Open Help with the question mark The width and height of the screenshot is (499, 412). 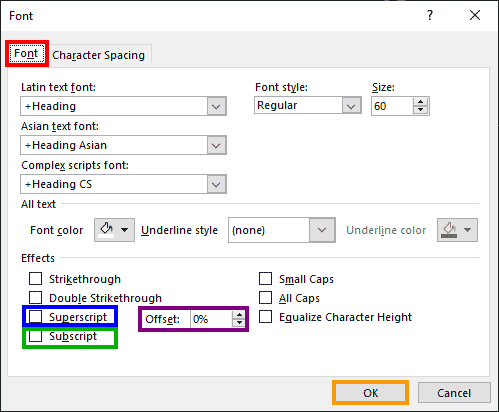pos(430,15)
